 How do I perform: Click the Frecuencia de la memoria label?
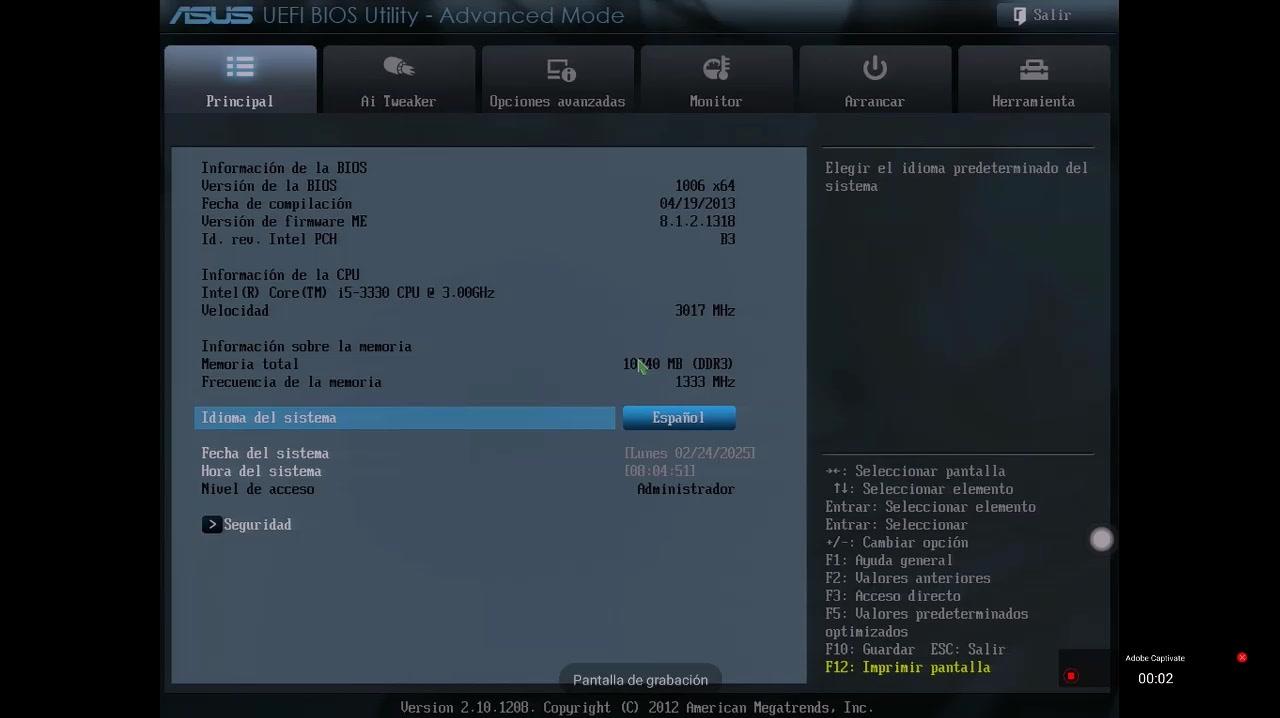[x=291, y=382]
